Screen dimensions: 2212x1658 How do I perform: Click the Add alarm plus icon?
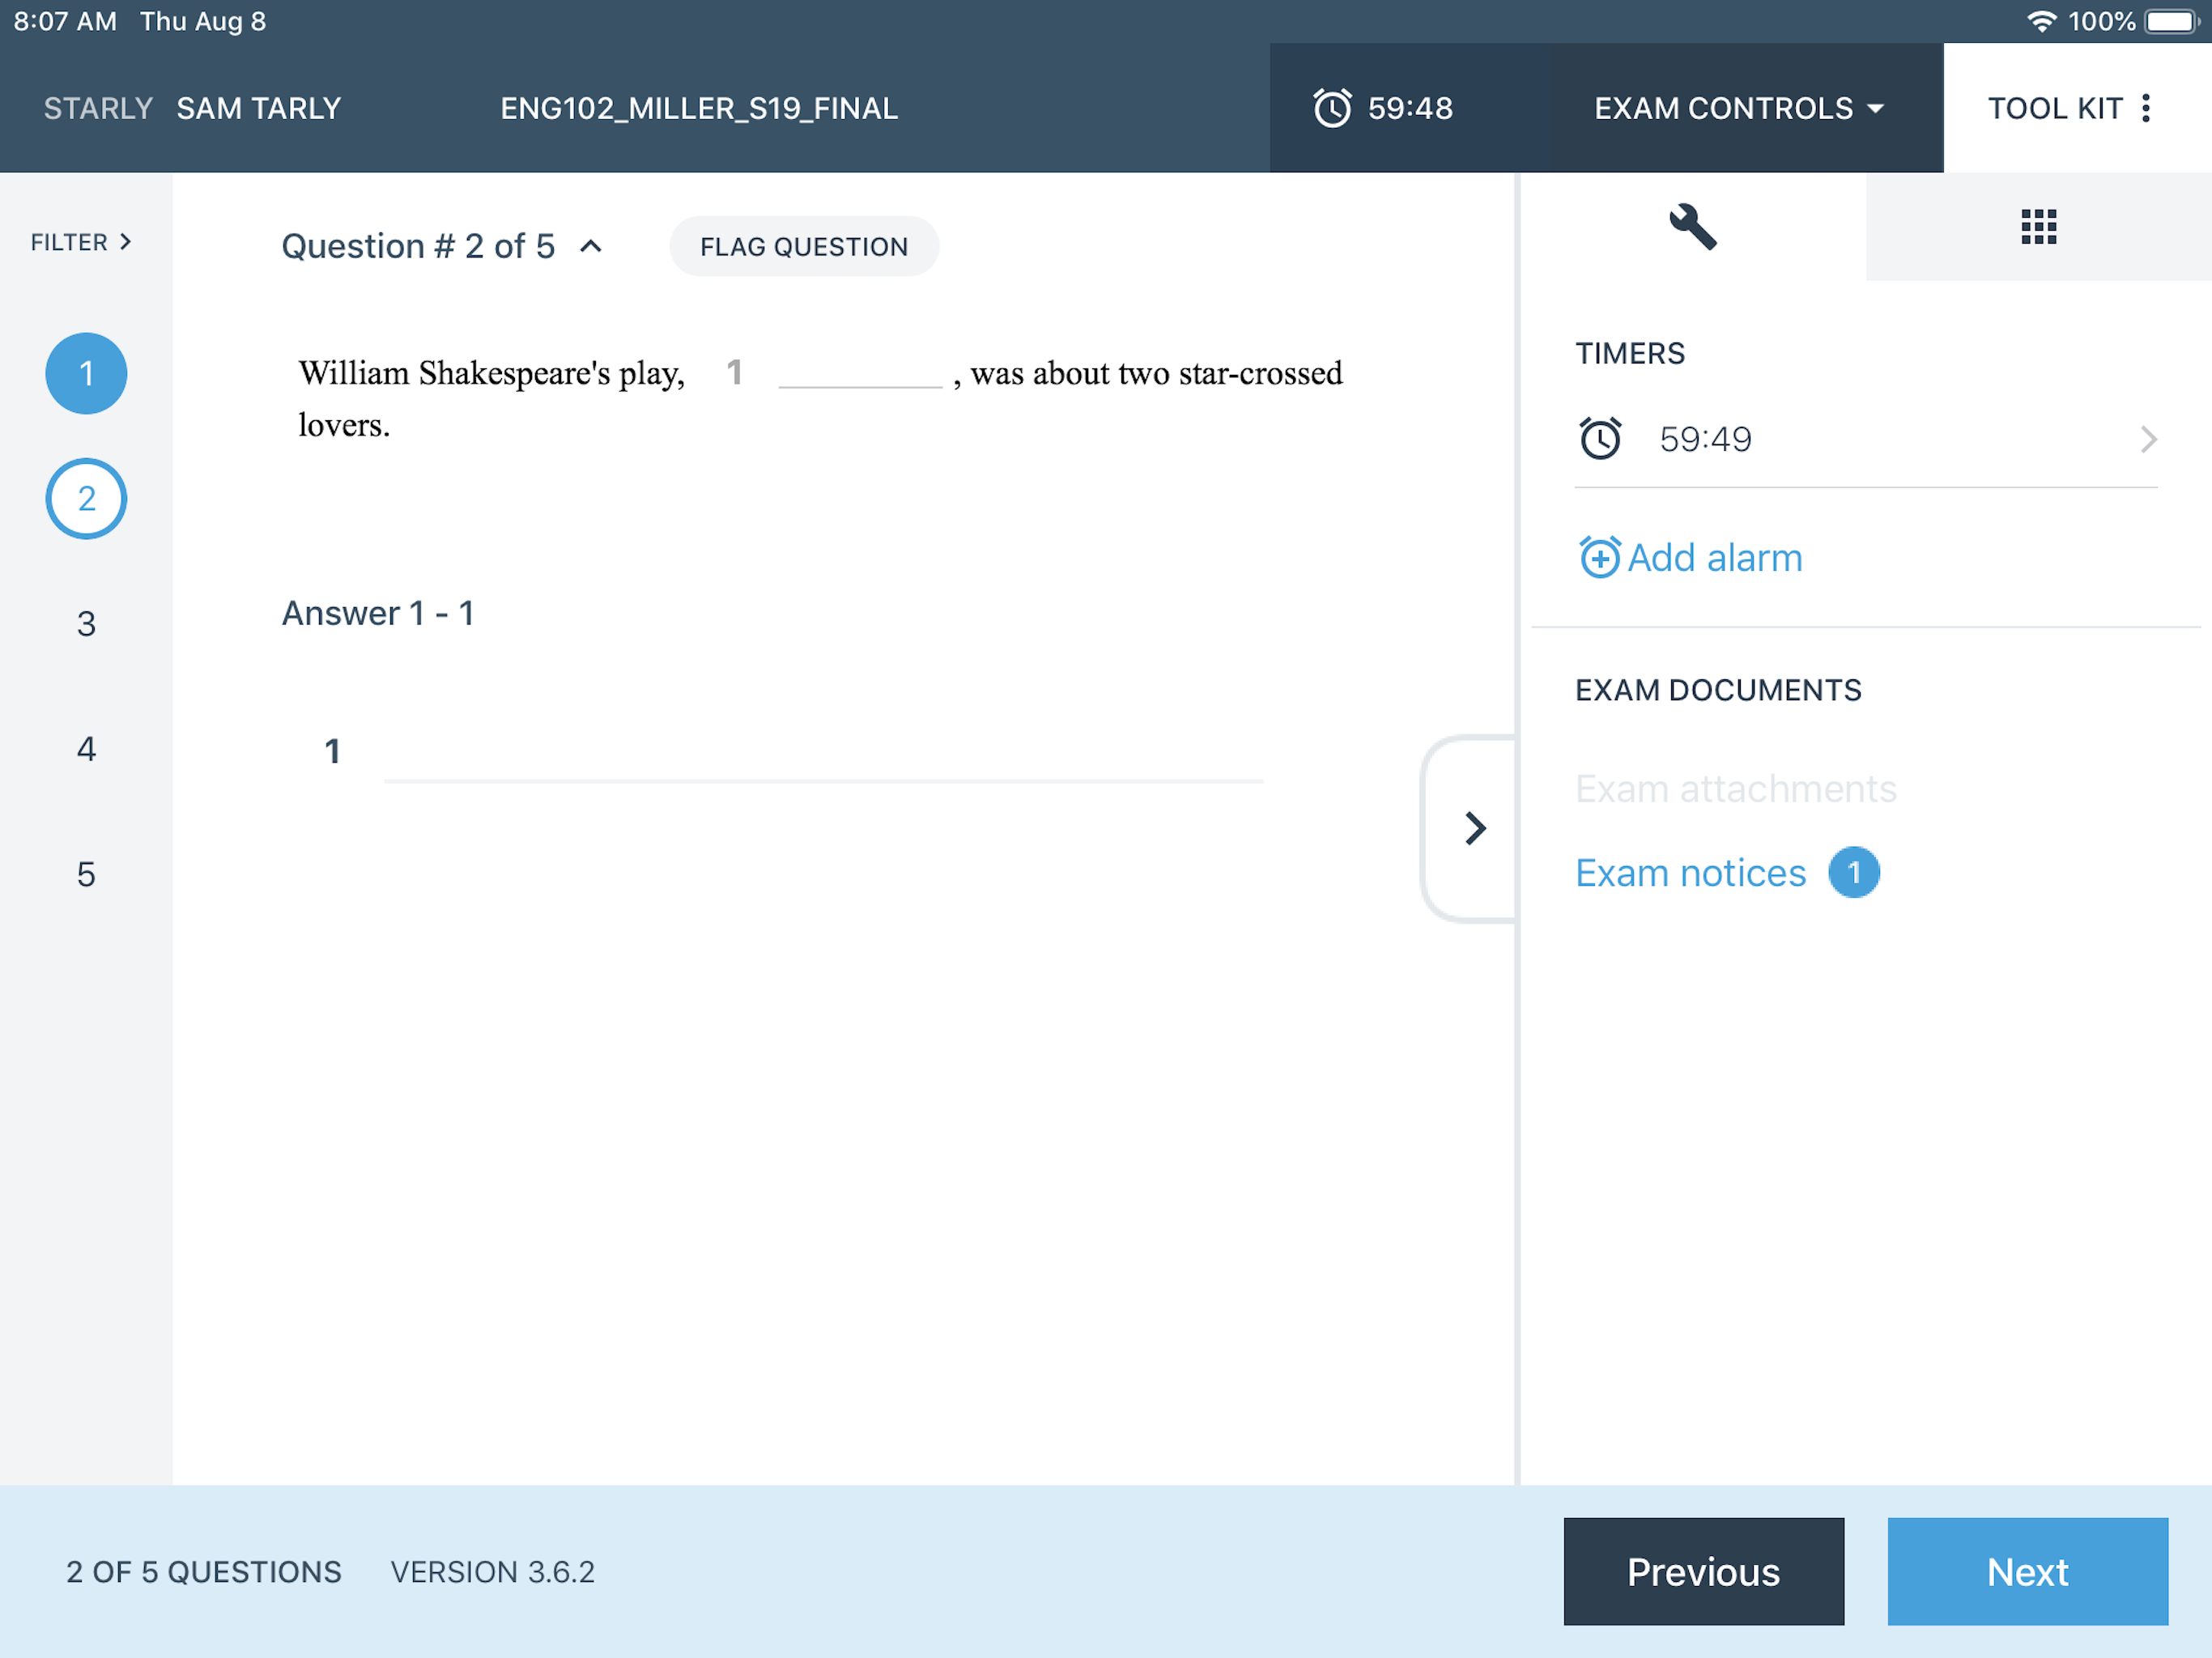pyautogui.click(x=1599, y=557)
